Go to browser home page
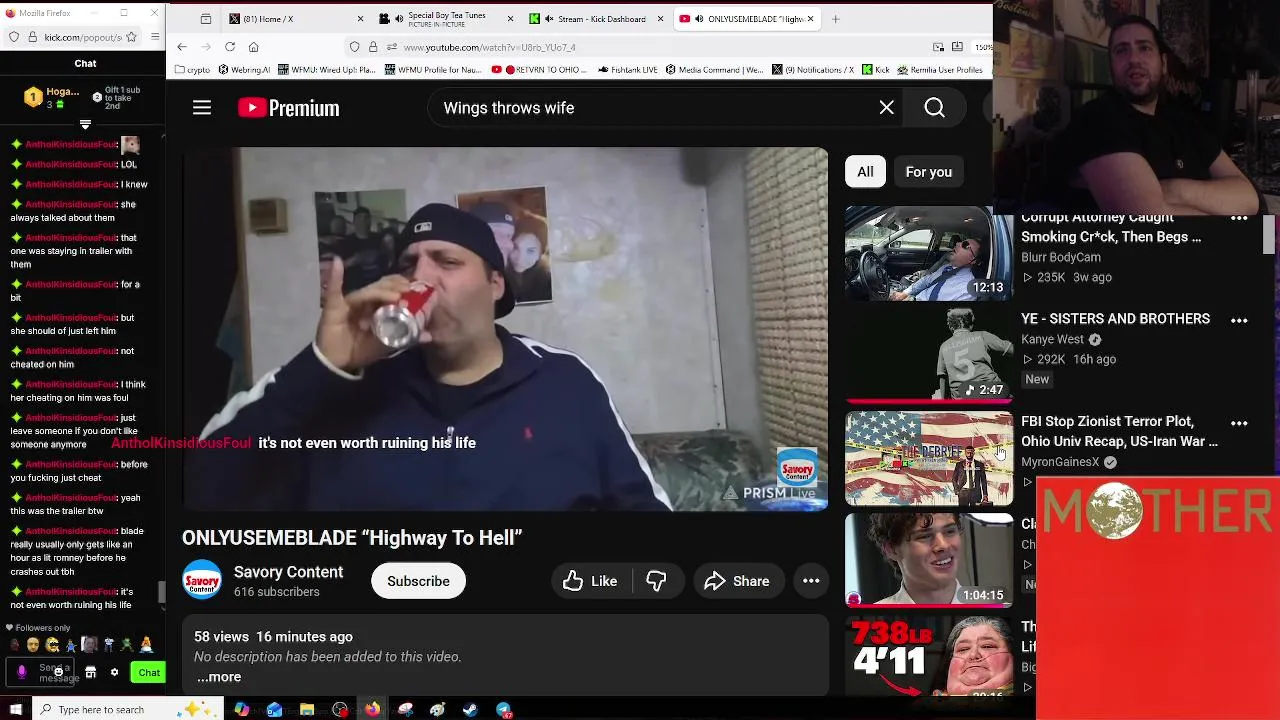 [x=254, y=47]
